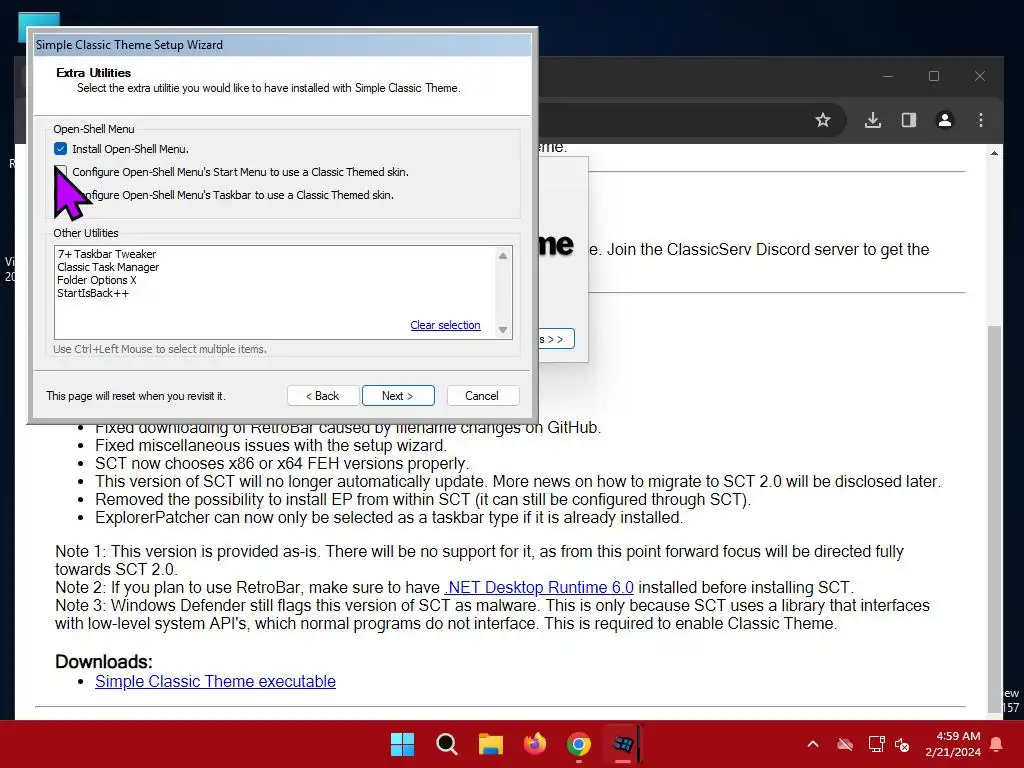Screen dimensions: 1024x768
Task: Switch to Google Chrome in the taskbar
Action: click(579, 744)
